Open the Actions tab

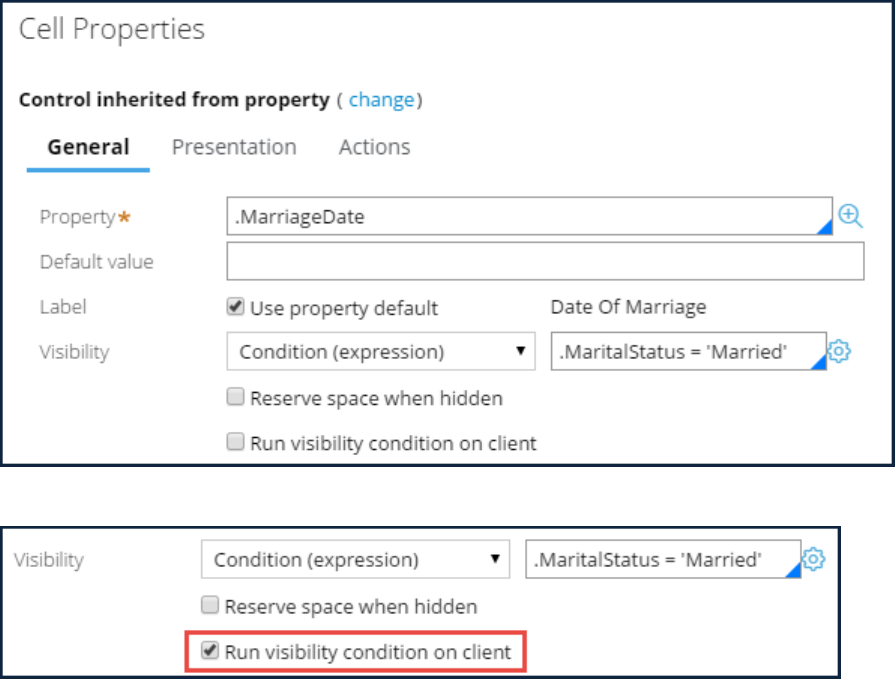point(374,147)
